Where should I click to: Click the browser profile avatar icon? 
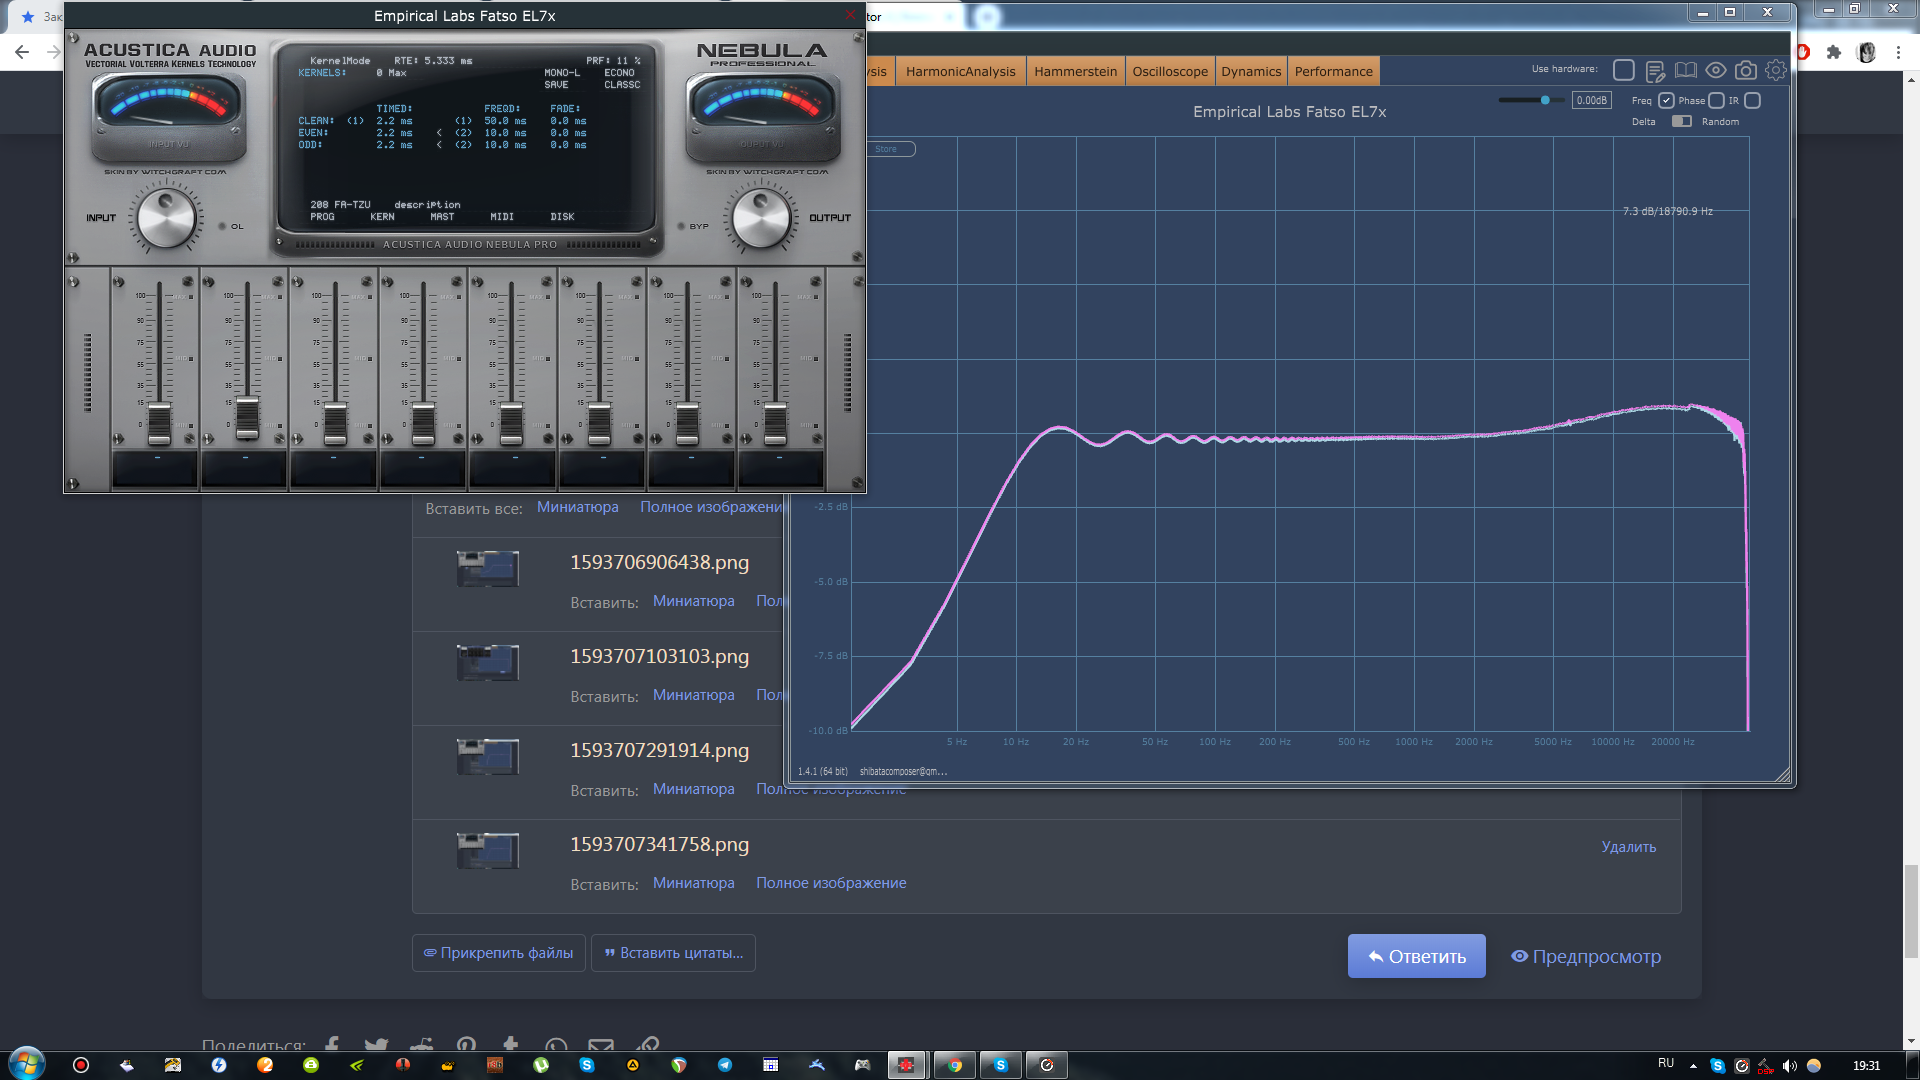(x=1866, y=52)
